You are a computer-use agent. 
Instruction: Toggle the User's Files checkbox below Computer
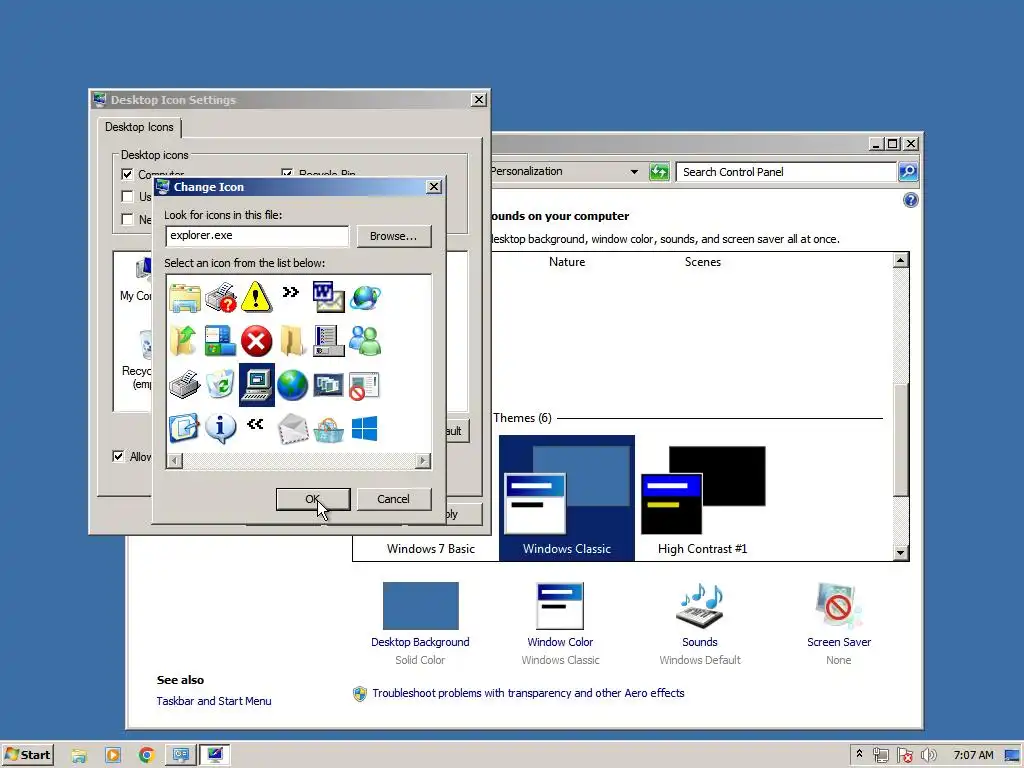(127, 197)
